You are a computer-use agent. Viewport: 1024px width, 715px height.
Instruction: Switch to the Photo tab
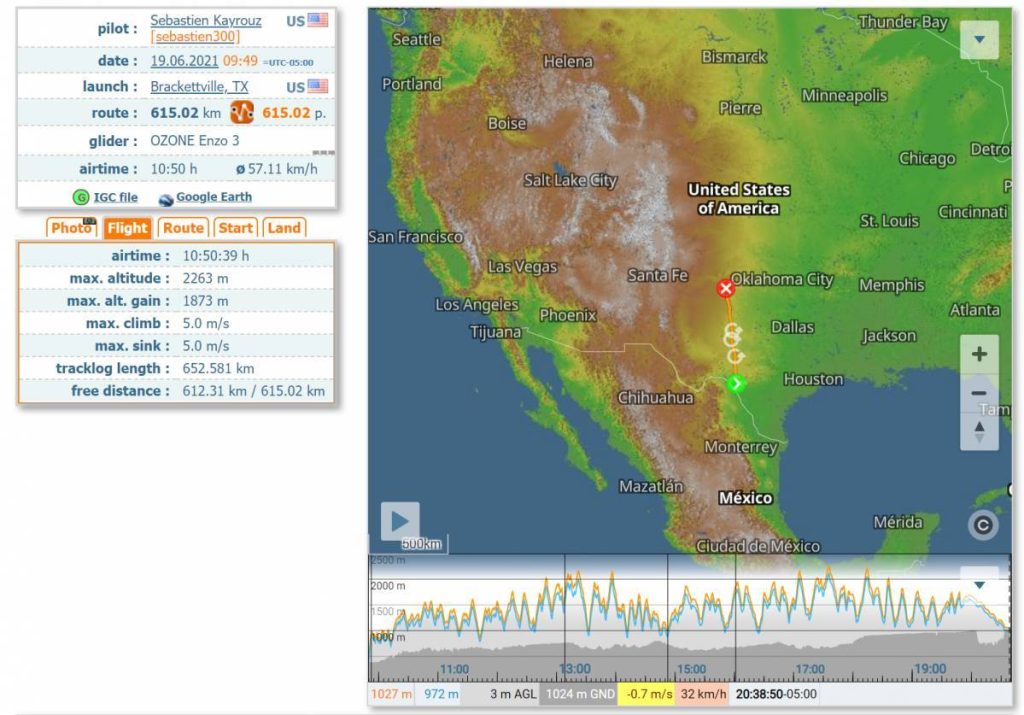coord(71,228)
